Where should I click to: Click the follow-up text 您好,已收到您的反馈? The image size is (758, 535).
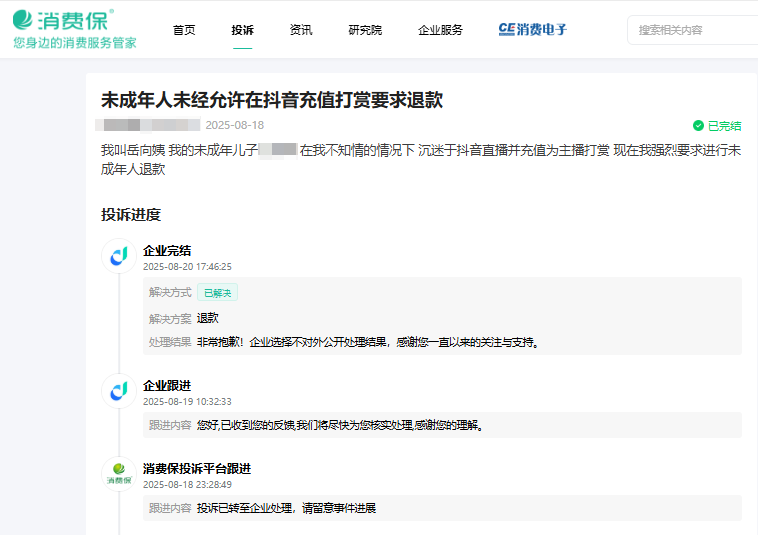pyautogui.click(x=340, y=425)
